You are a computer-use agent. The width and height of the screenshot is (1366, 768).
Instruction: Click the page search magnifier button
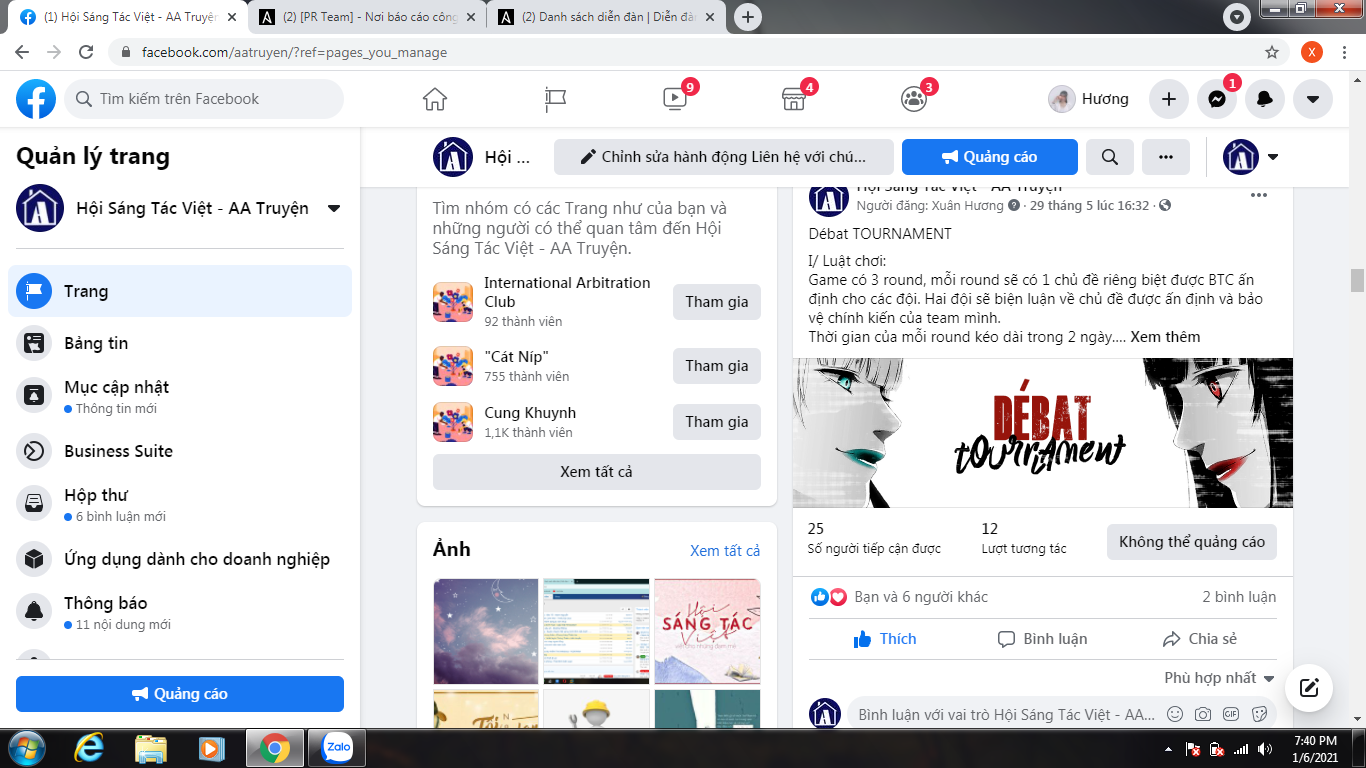(x=1110, y=157)
